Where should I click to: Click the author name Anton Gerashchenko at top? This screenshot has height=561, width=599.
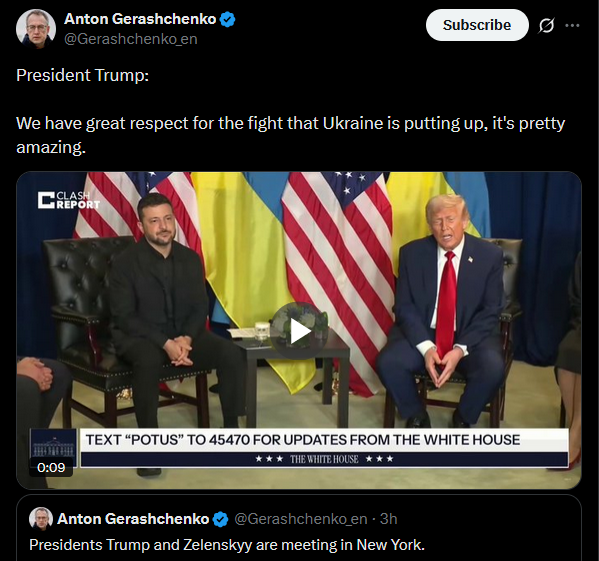point(140,19)
